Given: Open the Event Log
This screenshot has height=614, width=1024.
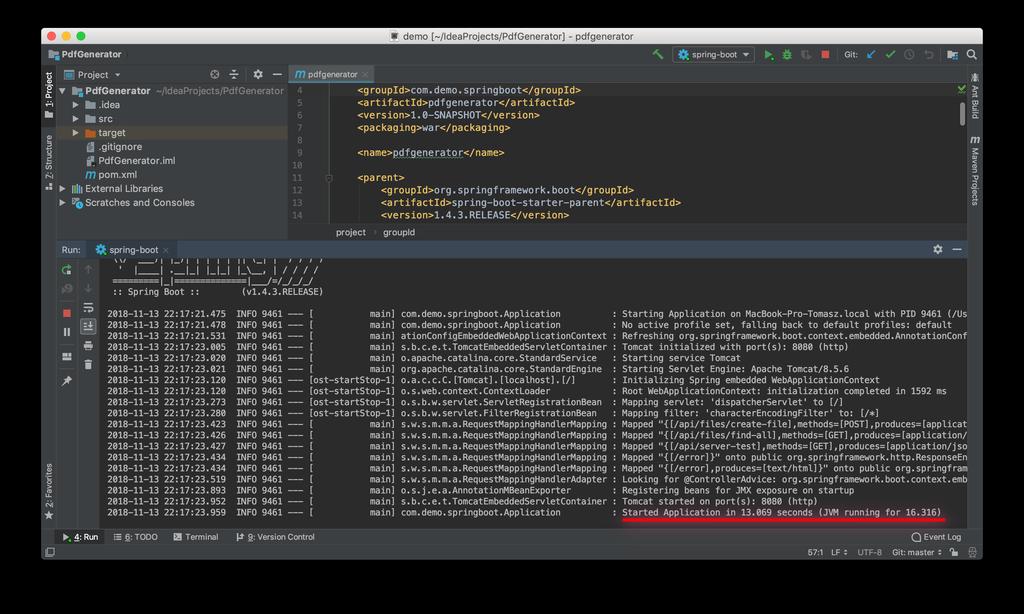Looking at the screenshot, I should (x=936, y=537).
